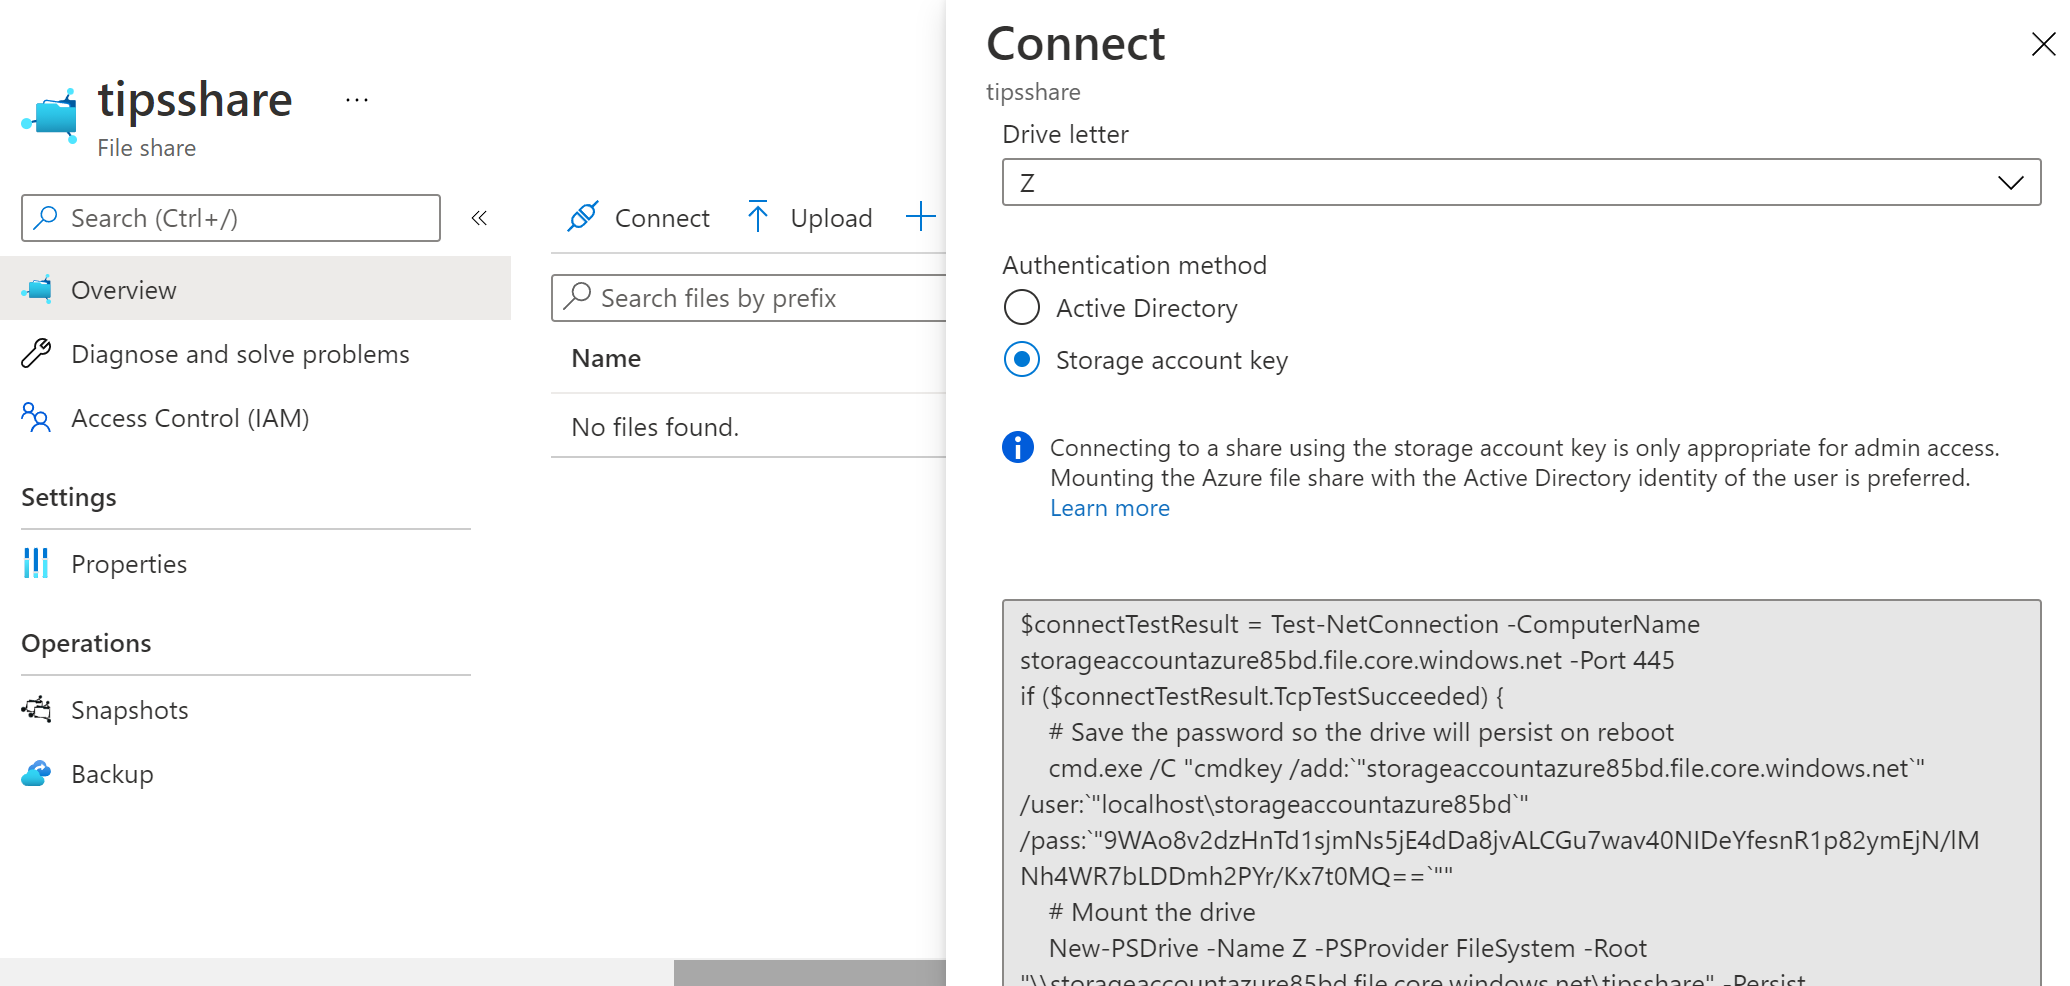The image size is (2070, 986).
Task: Click the Search files by prefix field
Action: tap(750, 298)
